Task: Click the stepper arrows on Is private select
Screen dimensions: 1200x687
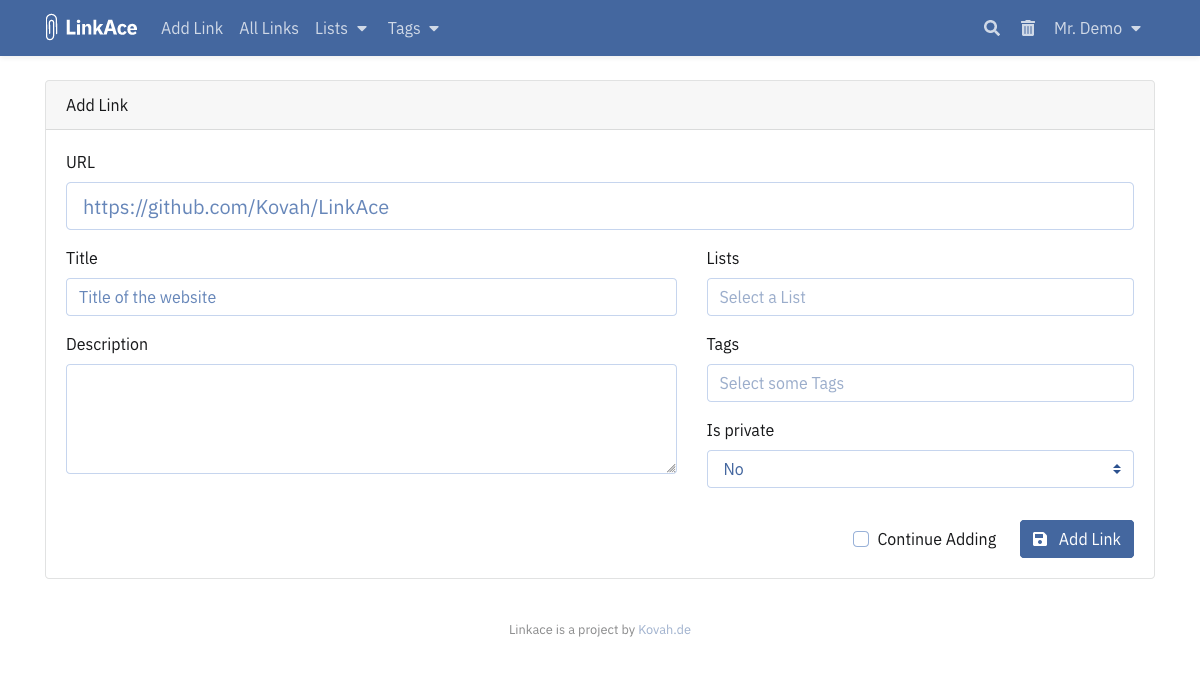Action: point(1117,468)
